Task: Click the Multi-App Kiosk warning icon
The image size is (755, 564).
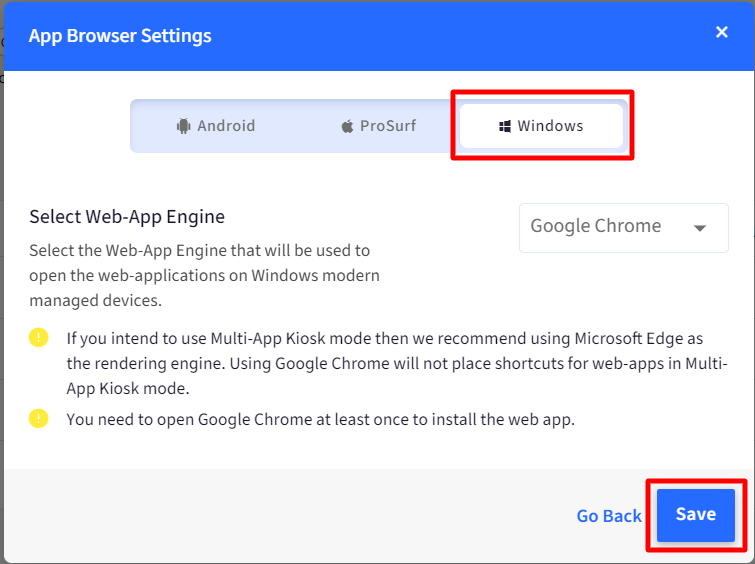Action: [39, 337]
